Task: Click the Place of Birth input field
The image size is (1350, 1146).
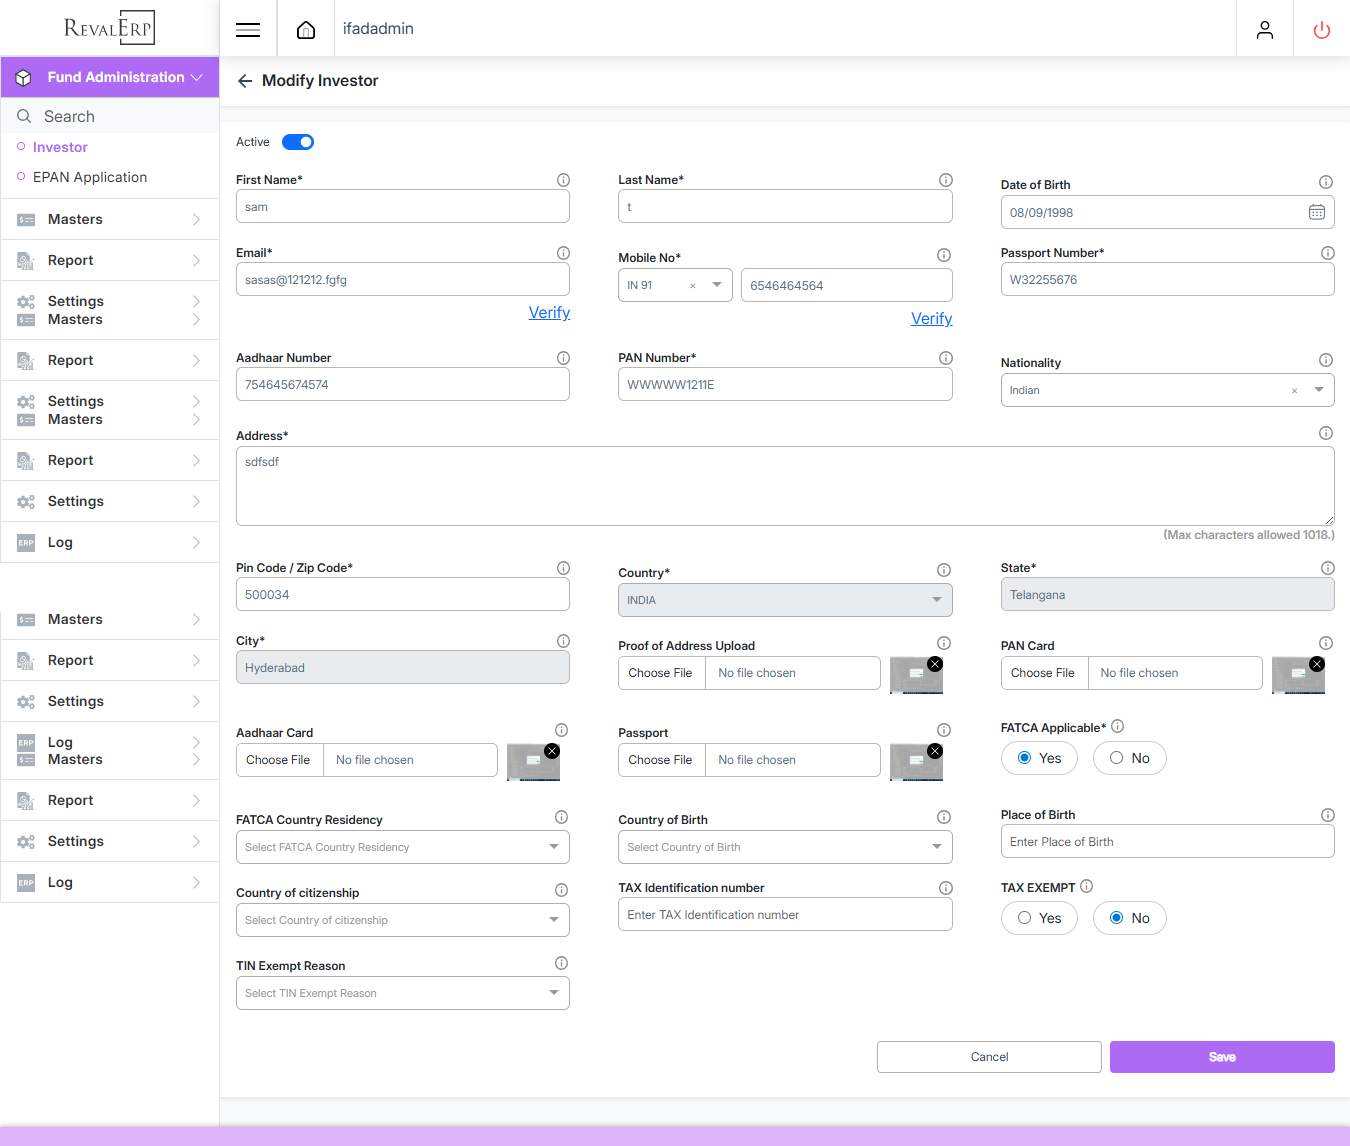Action: click(1166, 842)
